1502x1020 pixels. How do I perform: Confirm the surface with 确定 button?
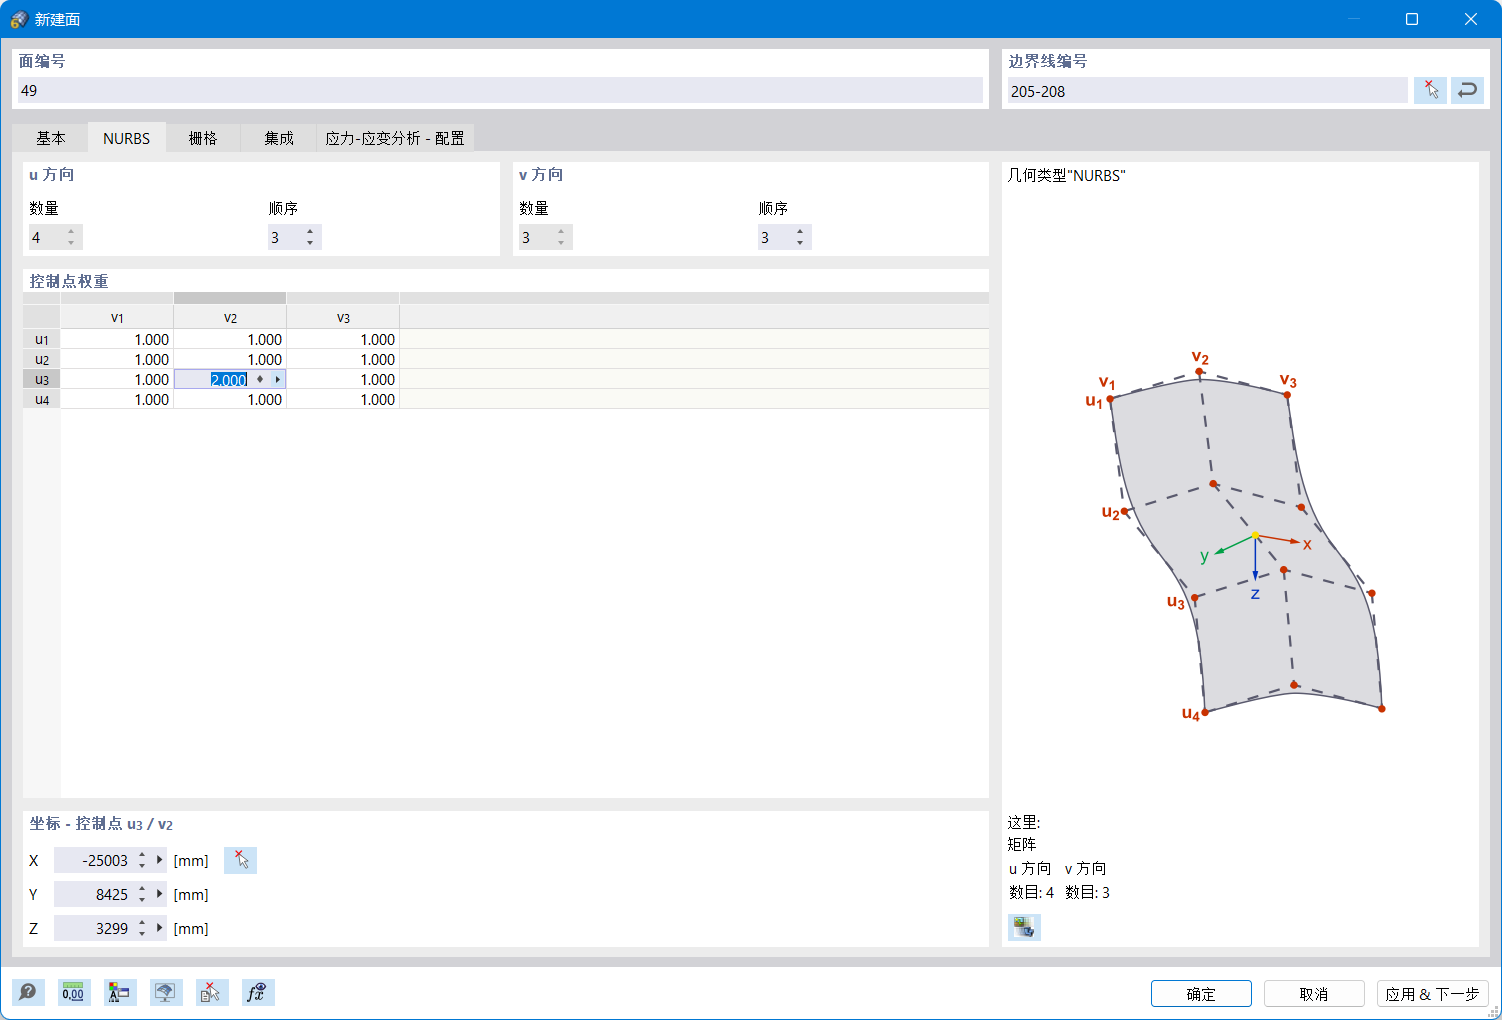(1200, 993)
